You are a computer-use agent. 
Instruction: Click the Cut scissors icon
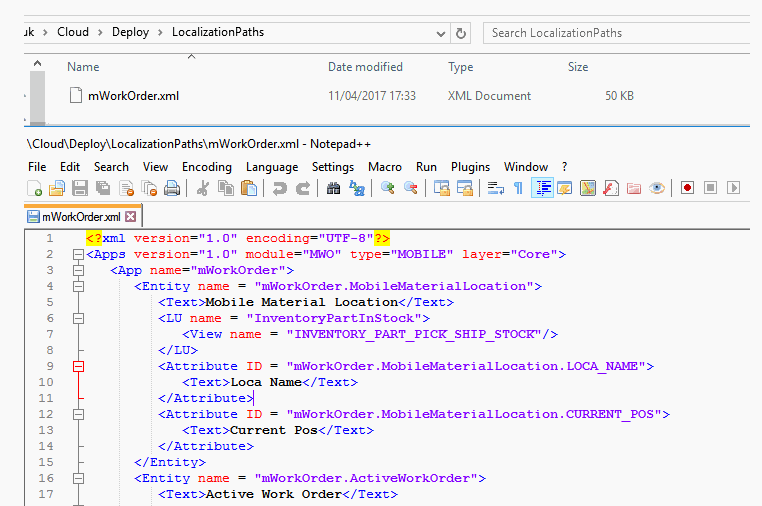[203, 188]
